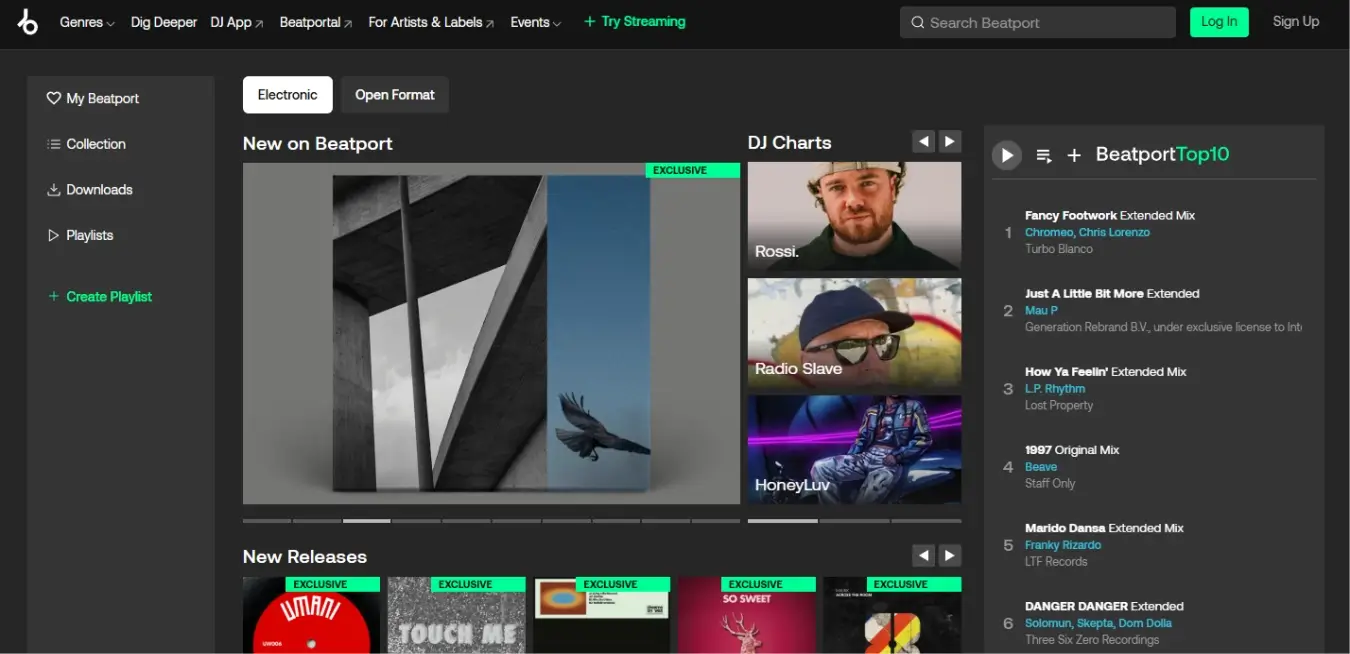Open the Beatportal external link

pyautogui.click(x=316, y=22)
